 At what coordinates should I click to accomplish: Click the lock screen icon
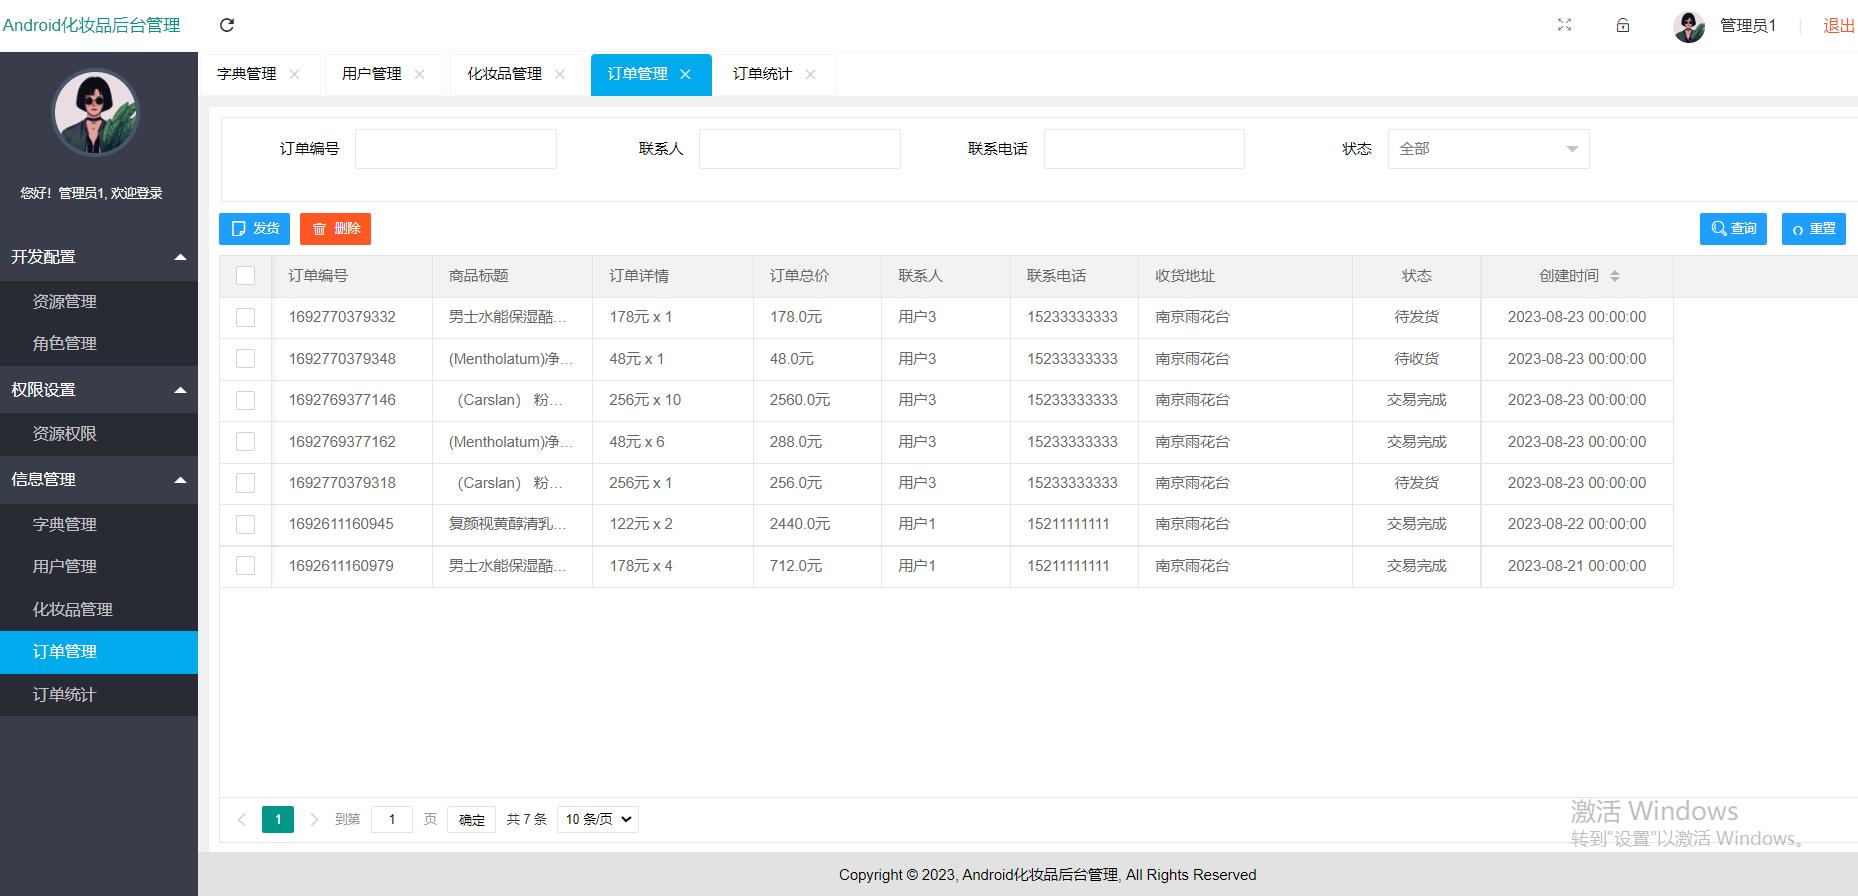[1623, 25]
